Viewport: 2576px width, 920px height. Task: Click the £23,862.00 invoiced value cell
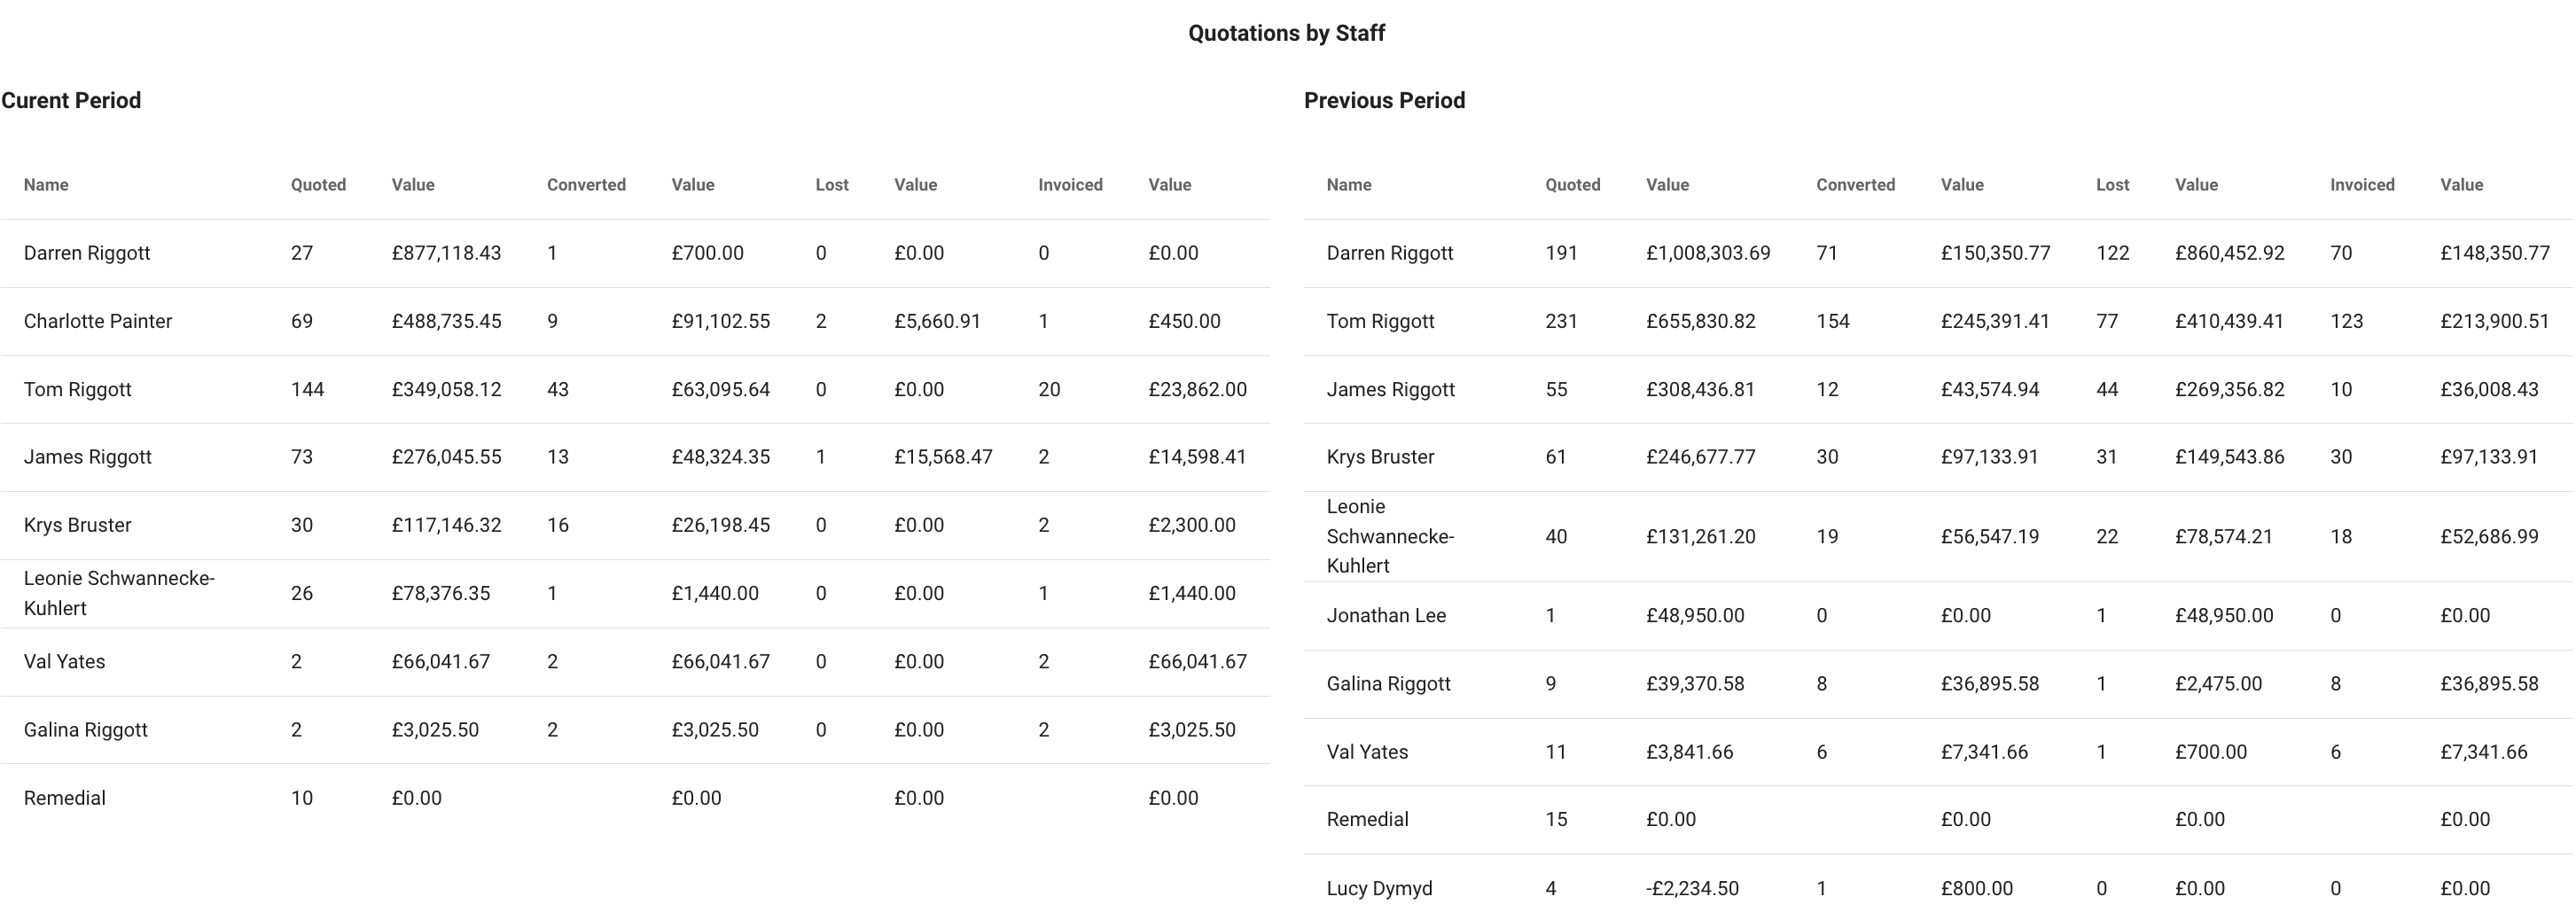(x=1197, y=389)
